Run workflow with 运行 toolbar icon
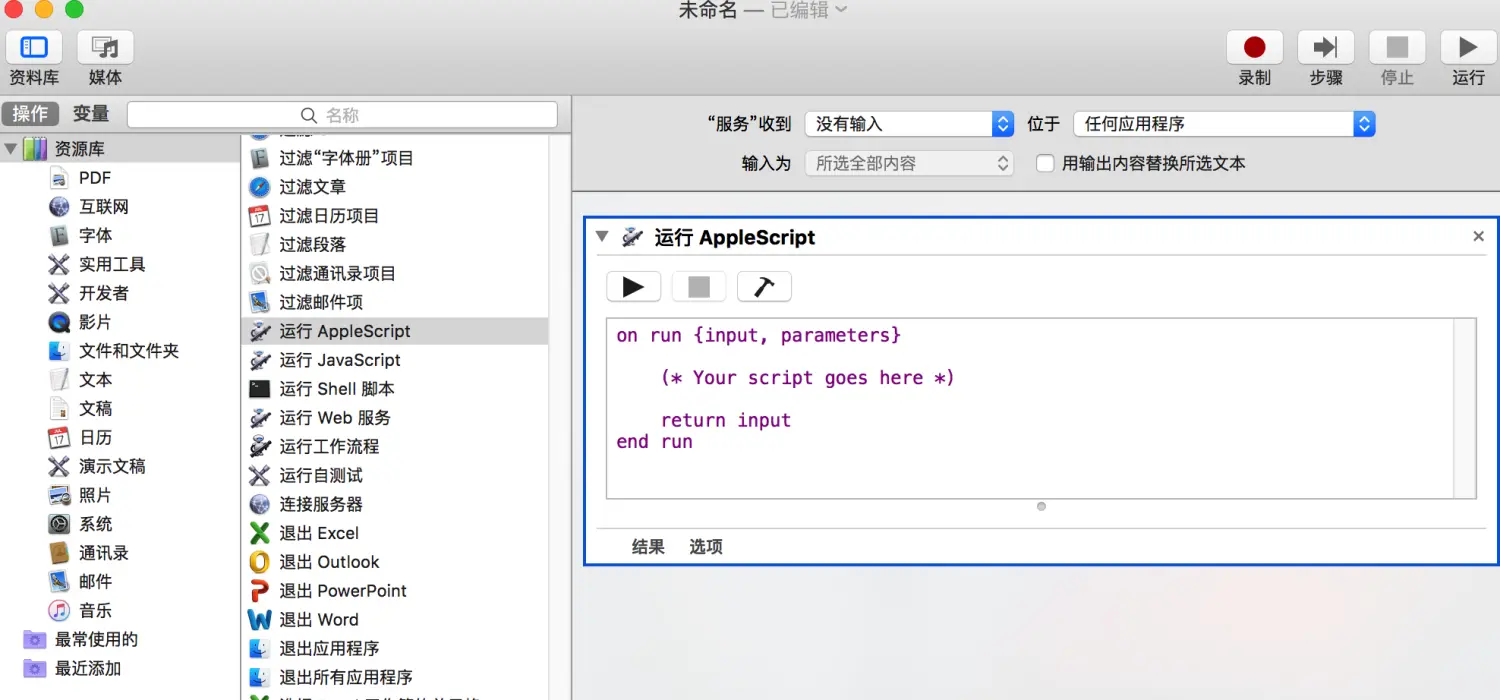 point(1468,47)
